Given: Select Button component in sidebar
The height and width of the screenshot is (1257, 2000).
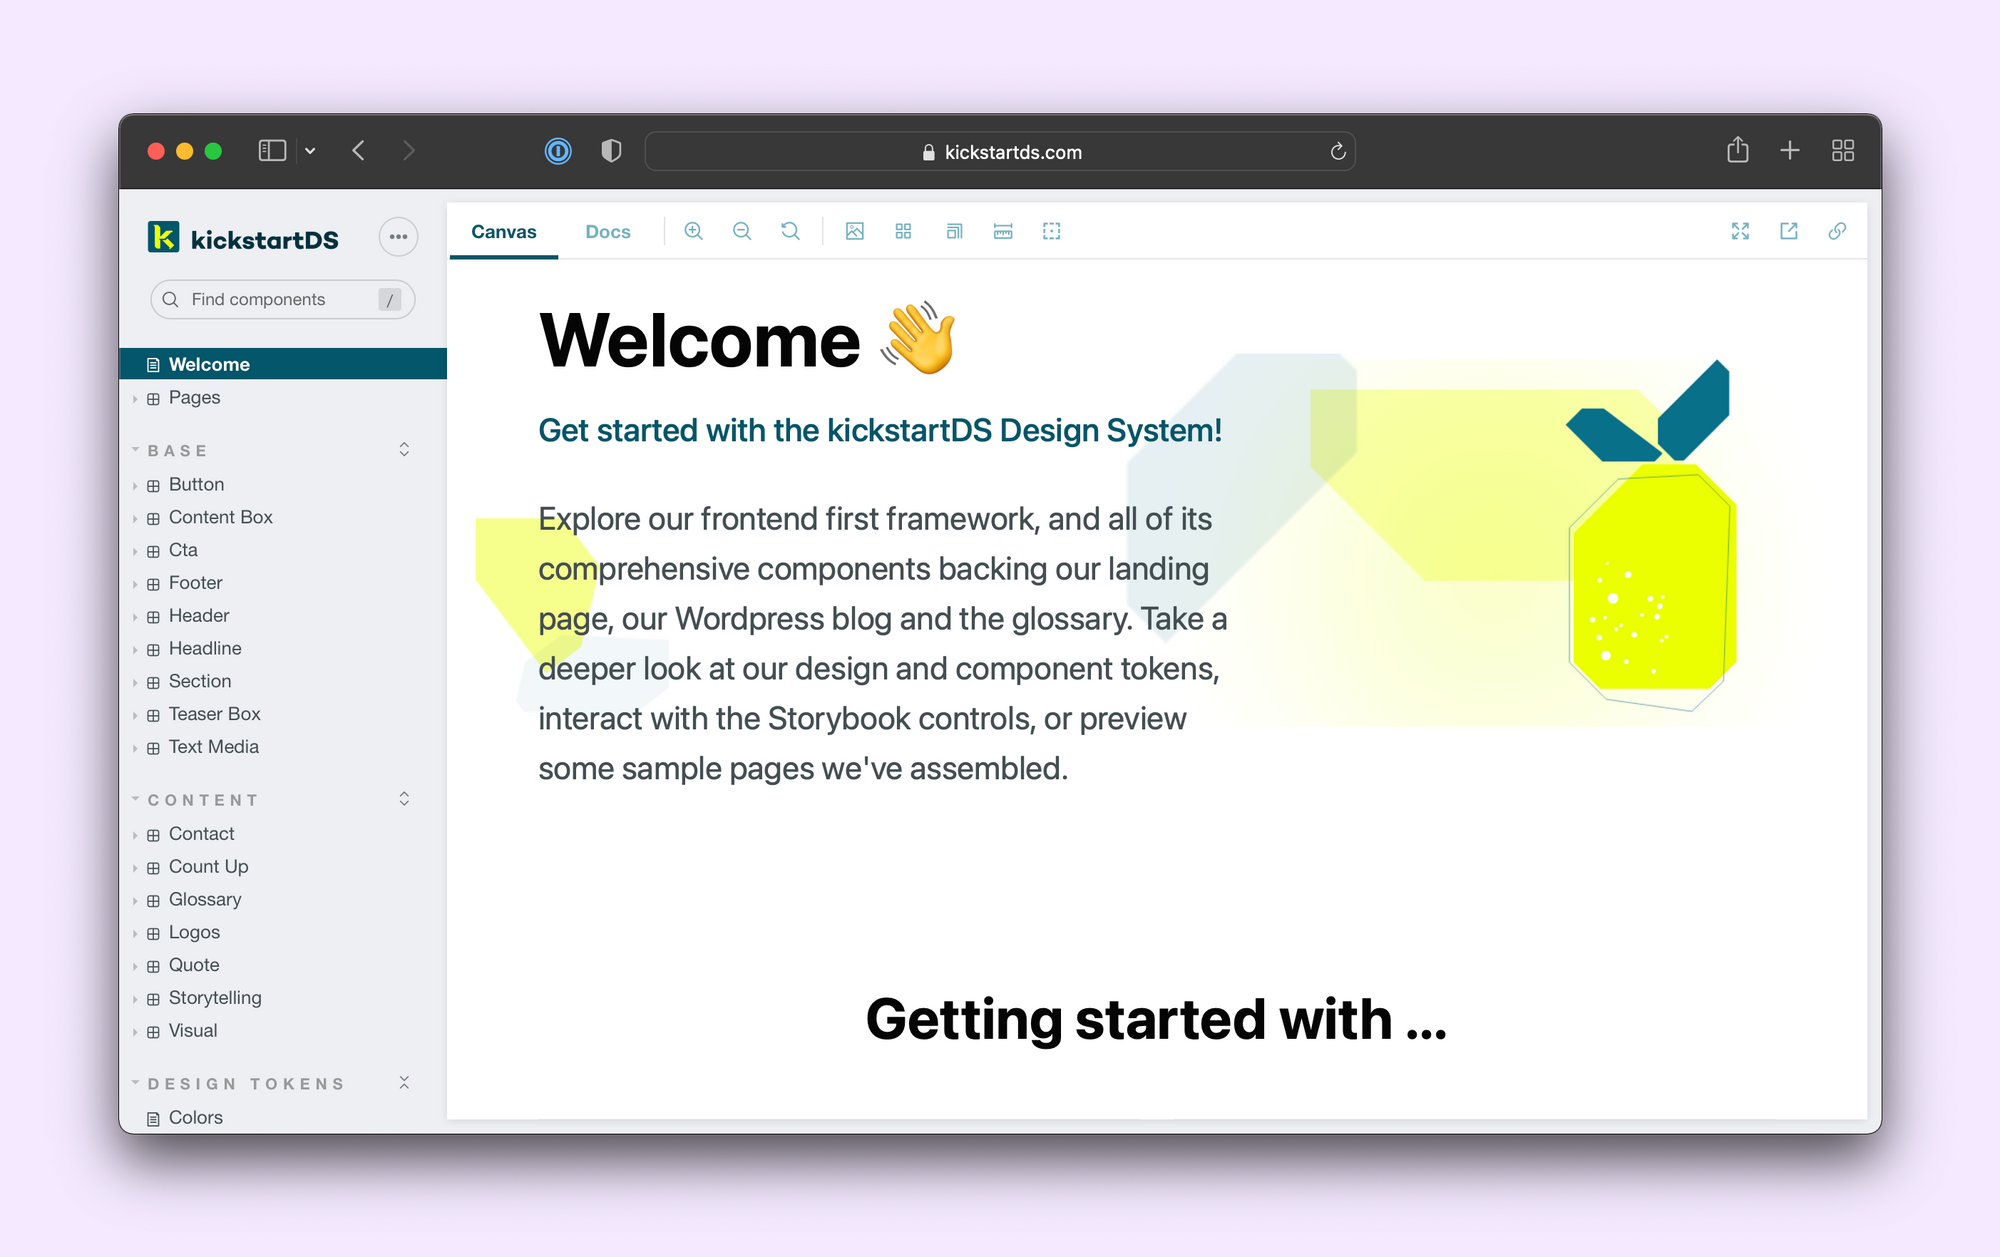Looking at the screenshot, I should [196, 482].
